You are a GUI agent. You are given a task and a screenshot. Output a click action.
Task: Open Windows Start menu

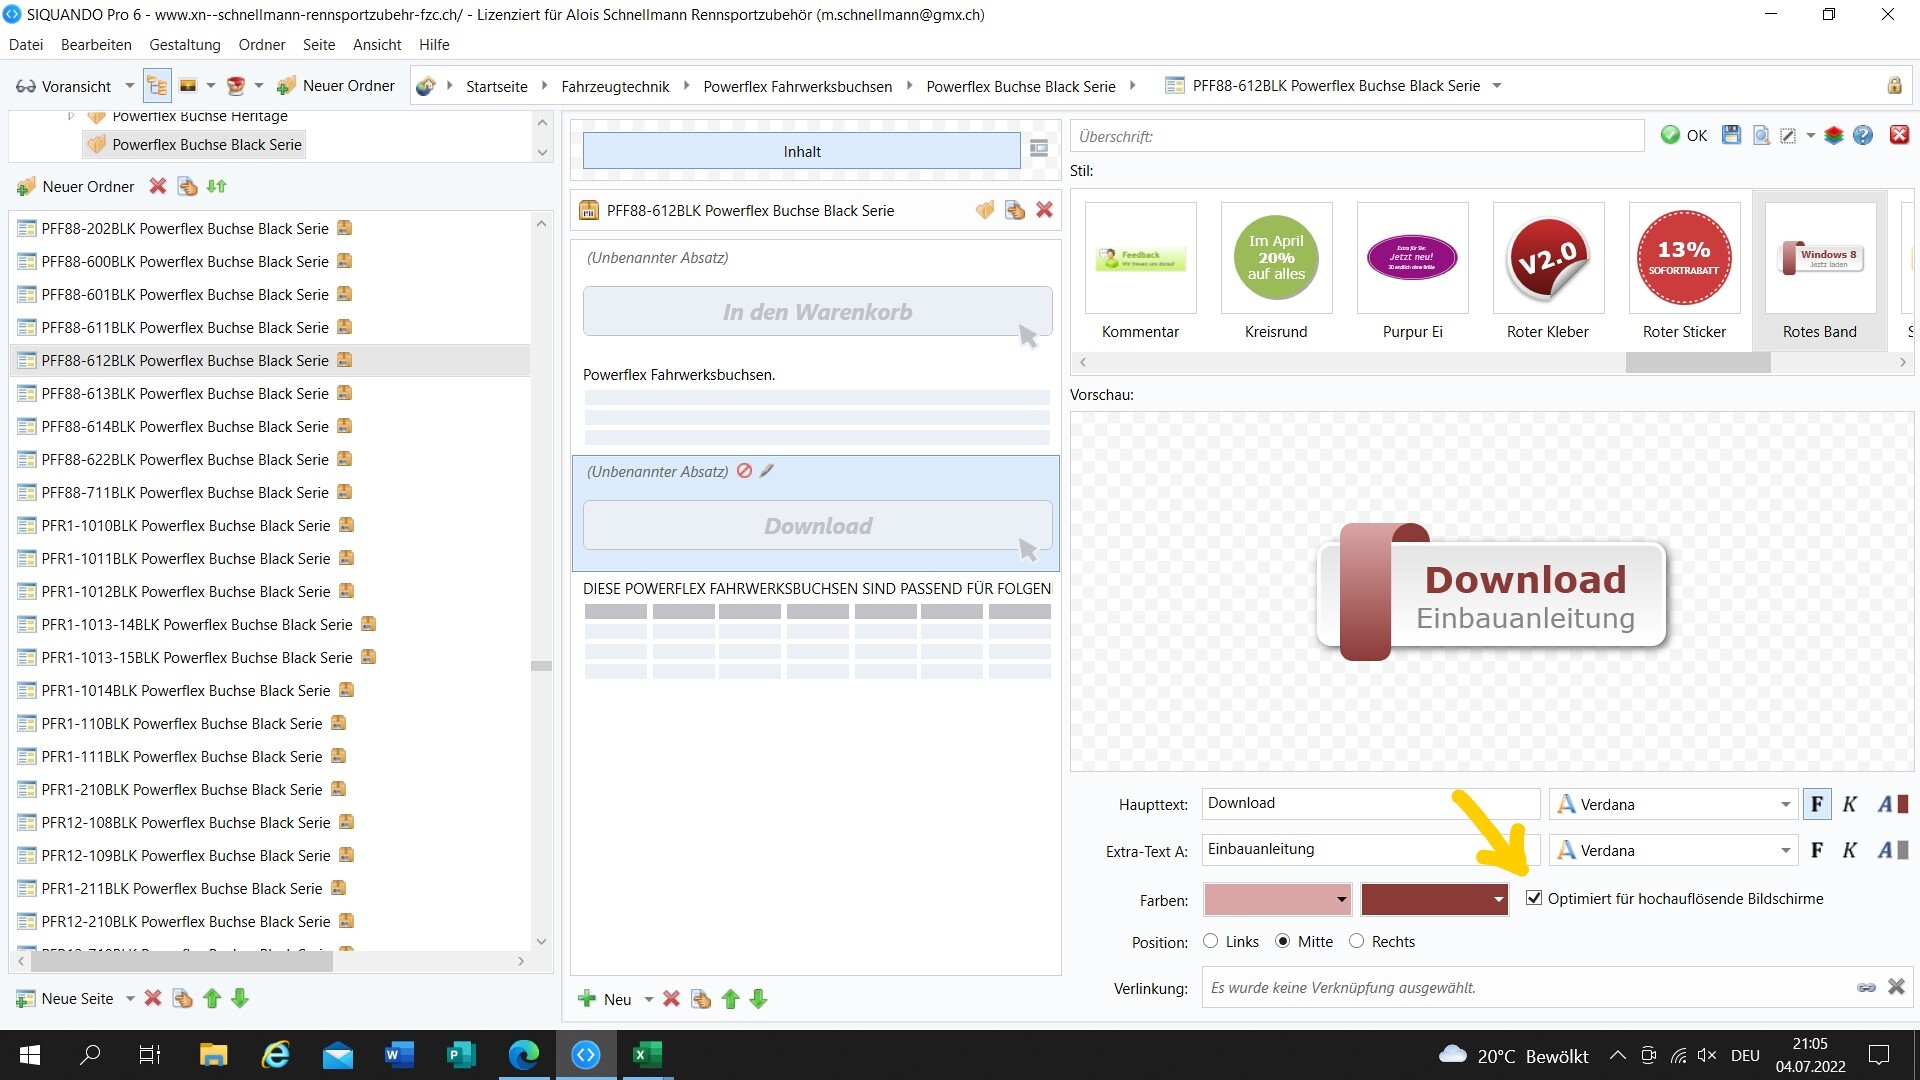pos(30,1054)
